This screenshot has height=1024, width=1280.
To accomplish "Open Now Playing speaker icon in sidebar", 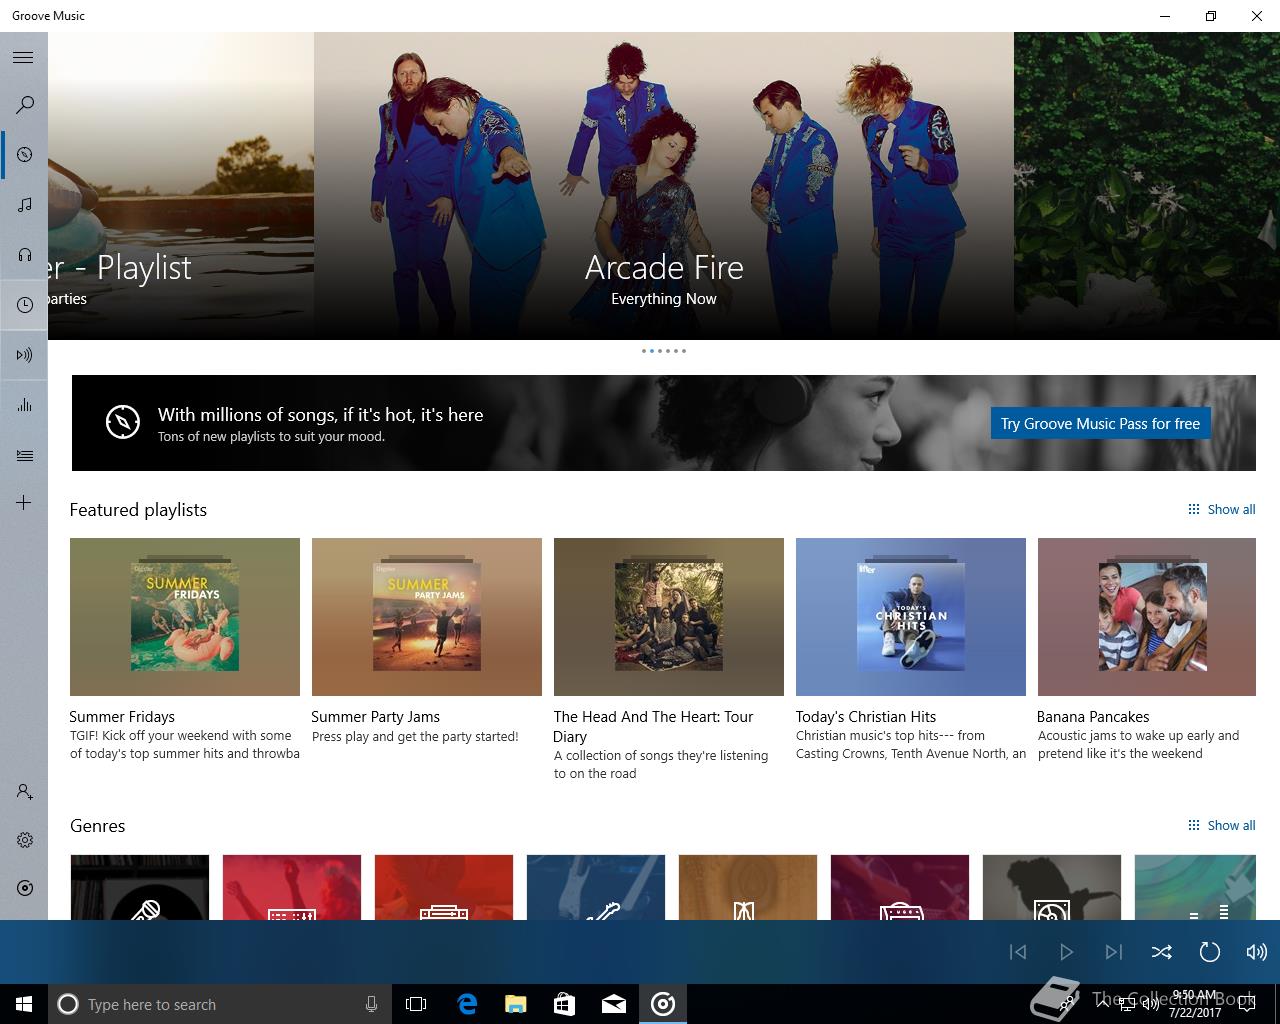I will point(25,355).
